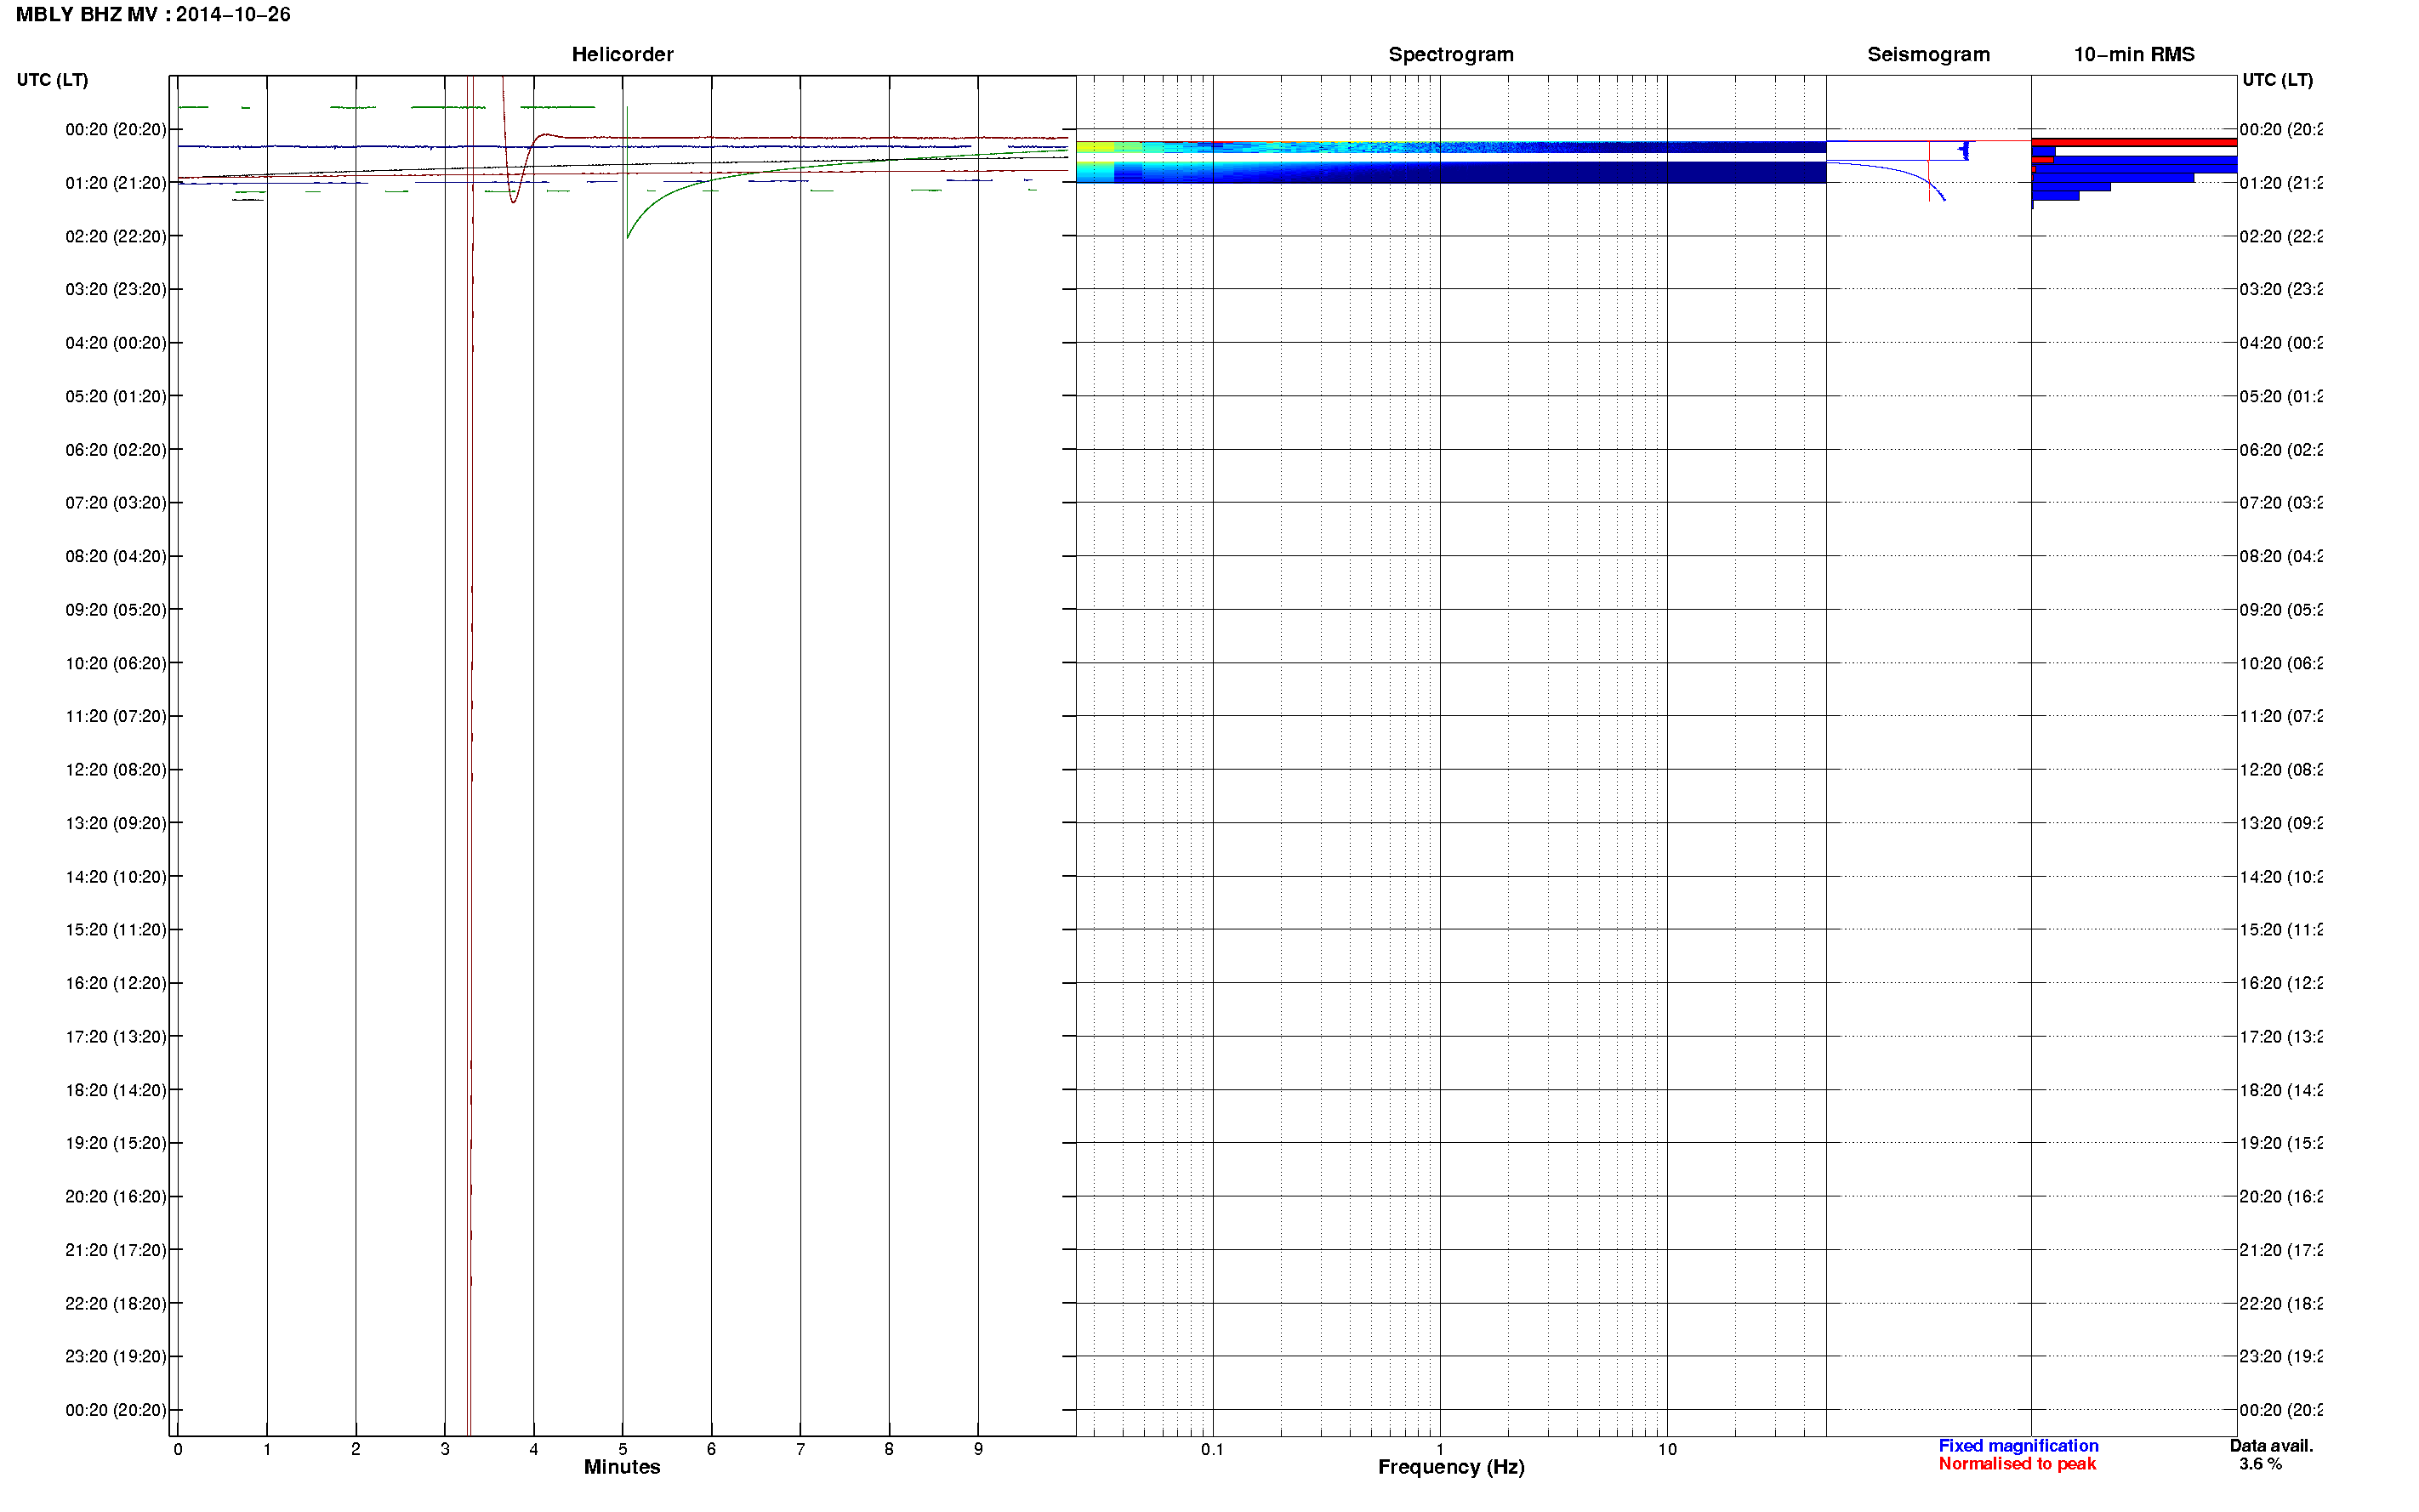Click the '19:20 (15:20)' left time label

116,1143
